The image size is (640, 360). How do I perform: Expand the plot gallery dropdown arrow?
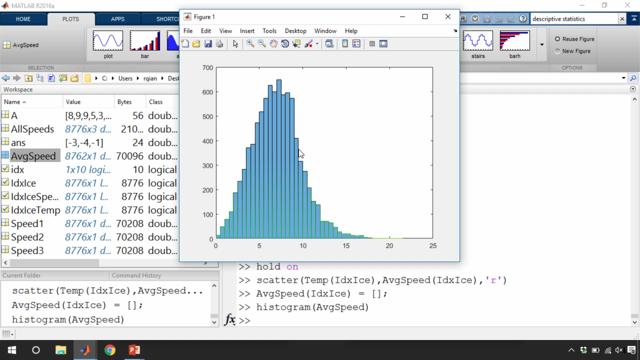(x=542, y=44)
